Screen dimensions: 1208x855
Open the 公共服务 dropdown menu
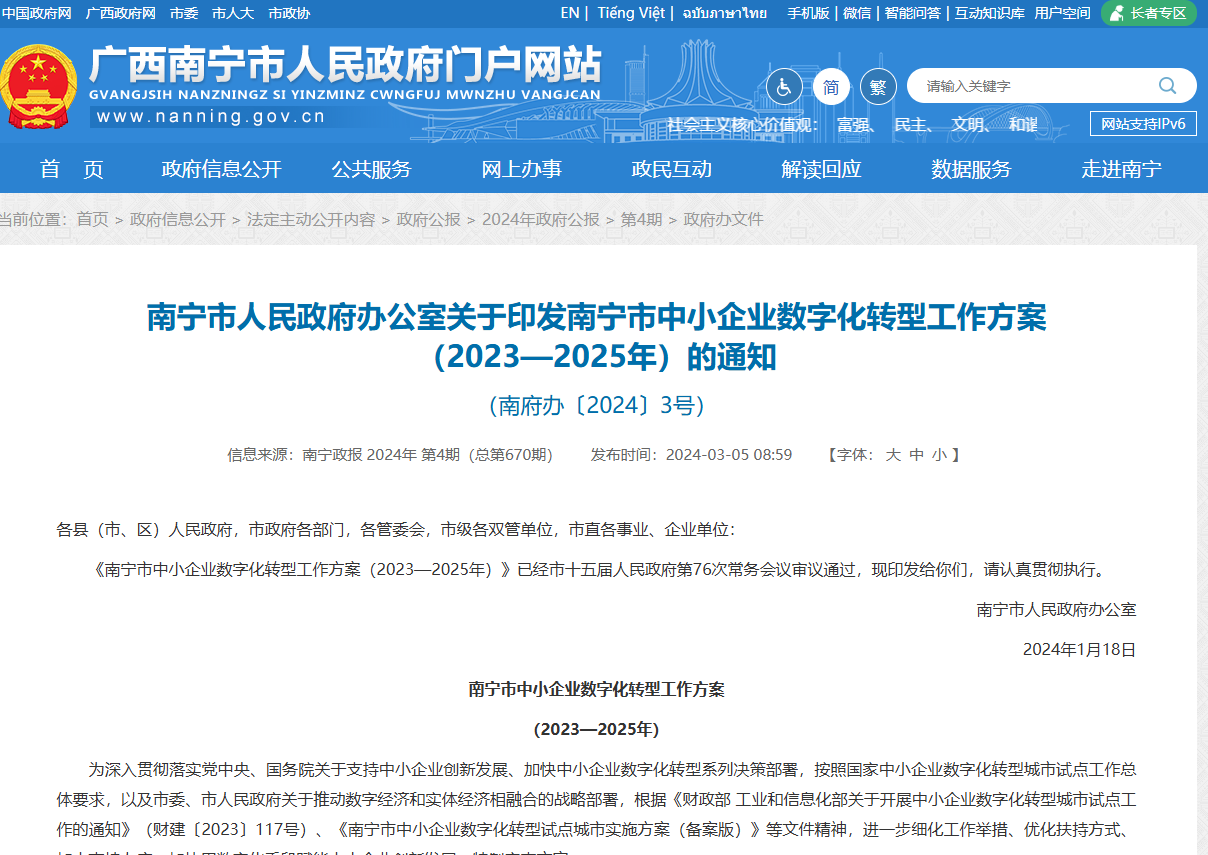(x=372, y=169)
